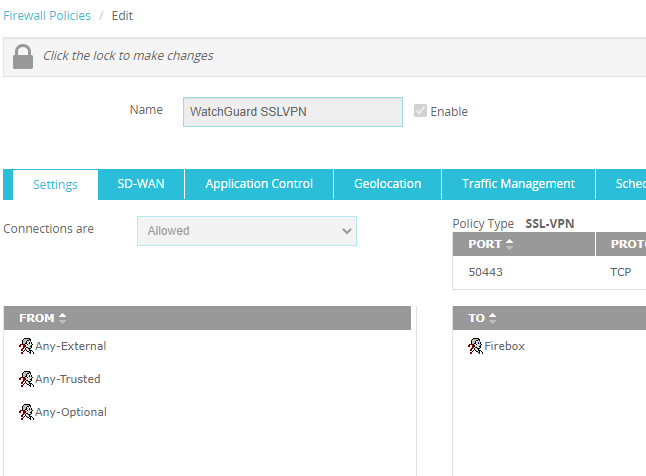Click the lock icon to make changes

(x=23, y=56)
